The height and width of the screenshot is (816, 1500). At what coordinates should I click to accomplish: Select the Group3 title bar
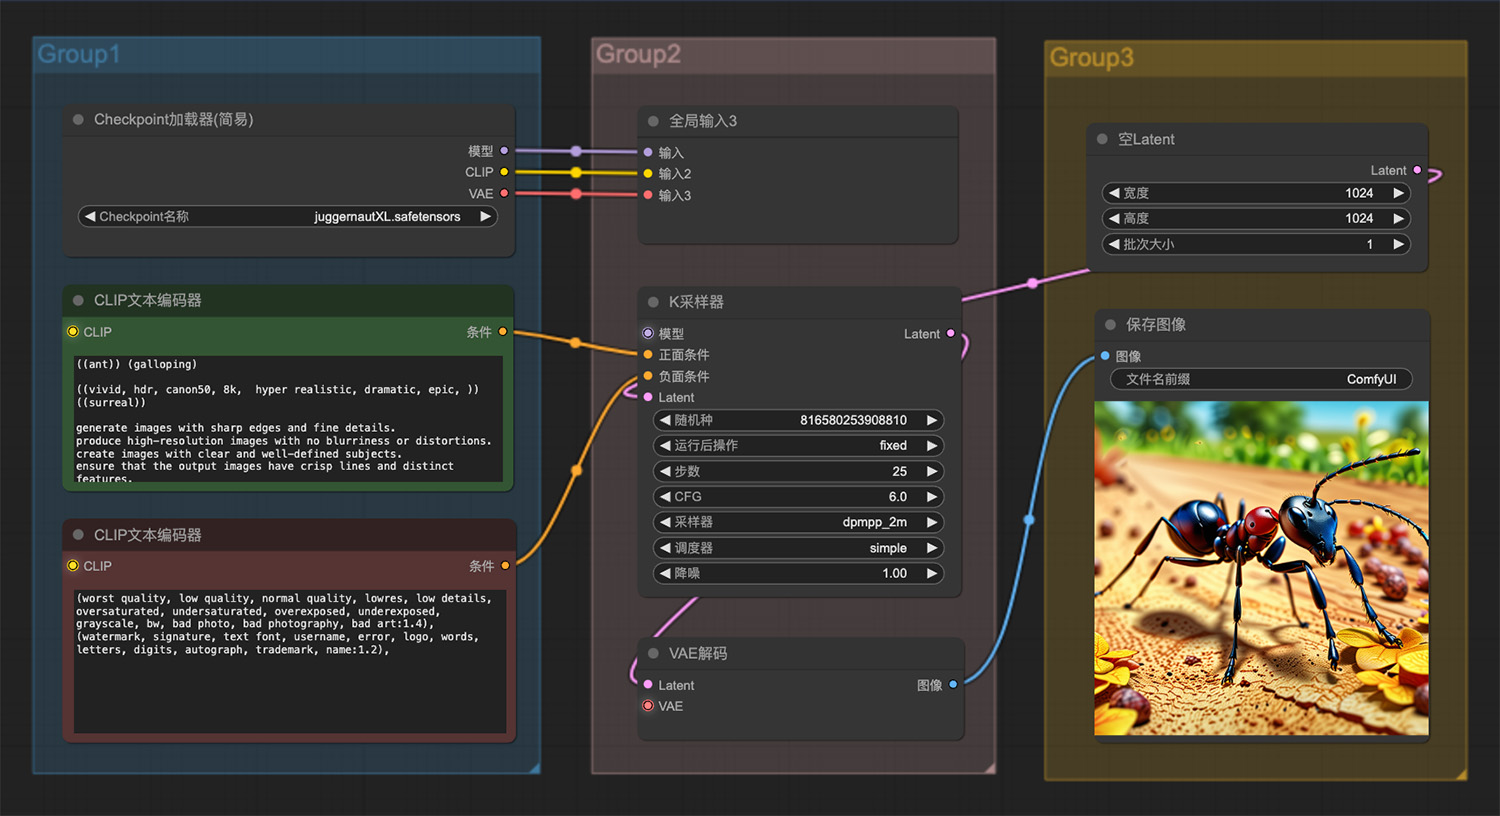click(x=1256, y=58)
